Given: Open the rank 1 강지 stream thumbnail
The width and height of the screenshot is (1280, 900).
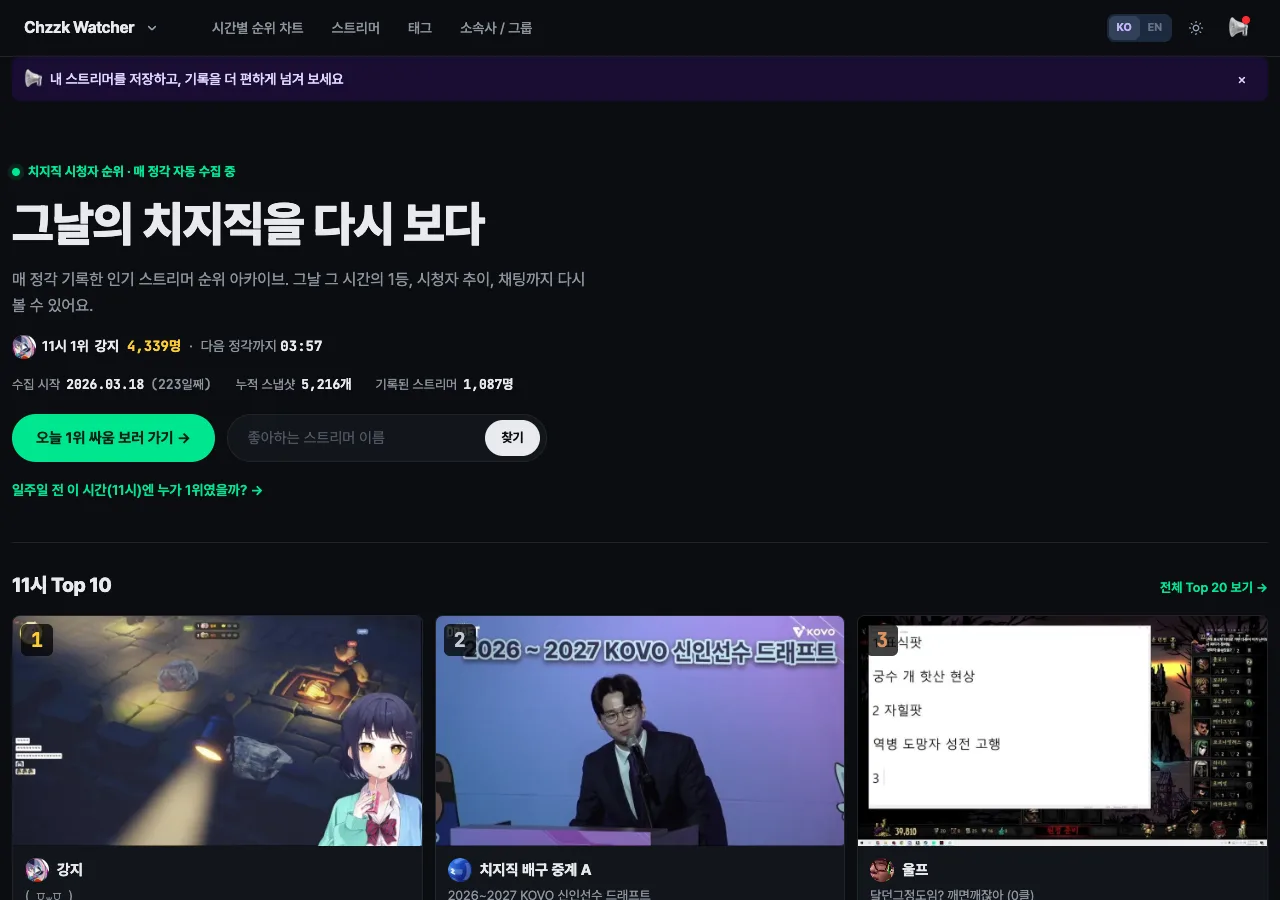Looking at the screenshot, I should tap(217, 731).
